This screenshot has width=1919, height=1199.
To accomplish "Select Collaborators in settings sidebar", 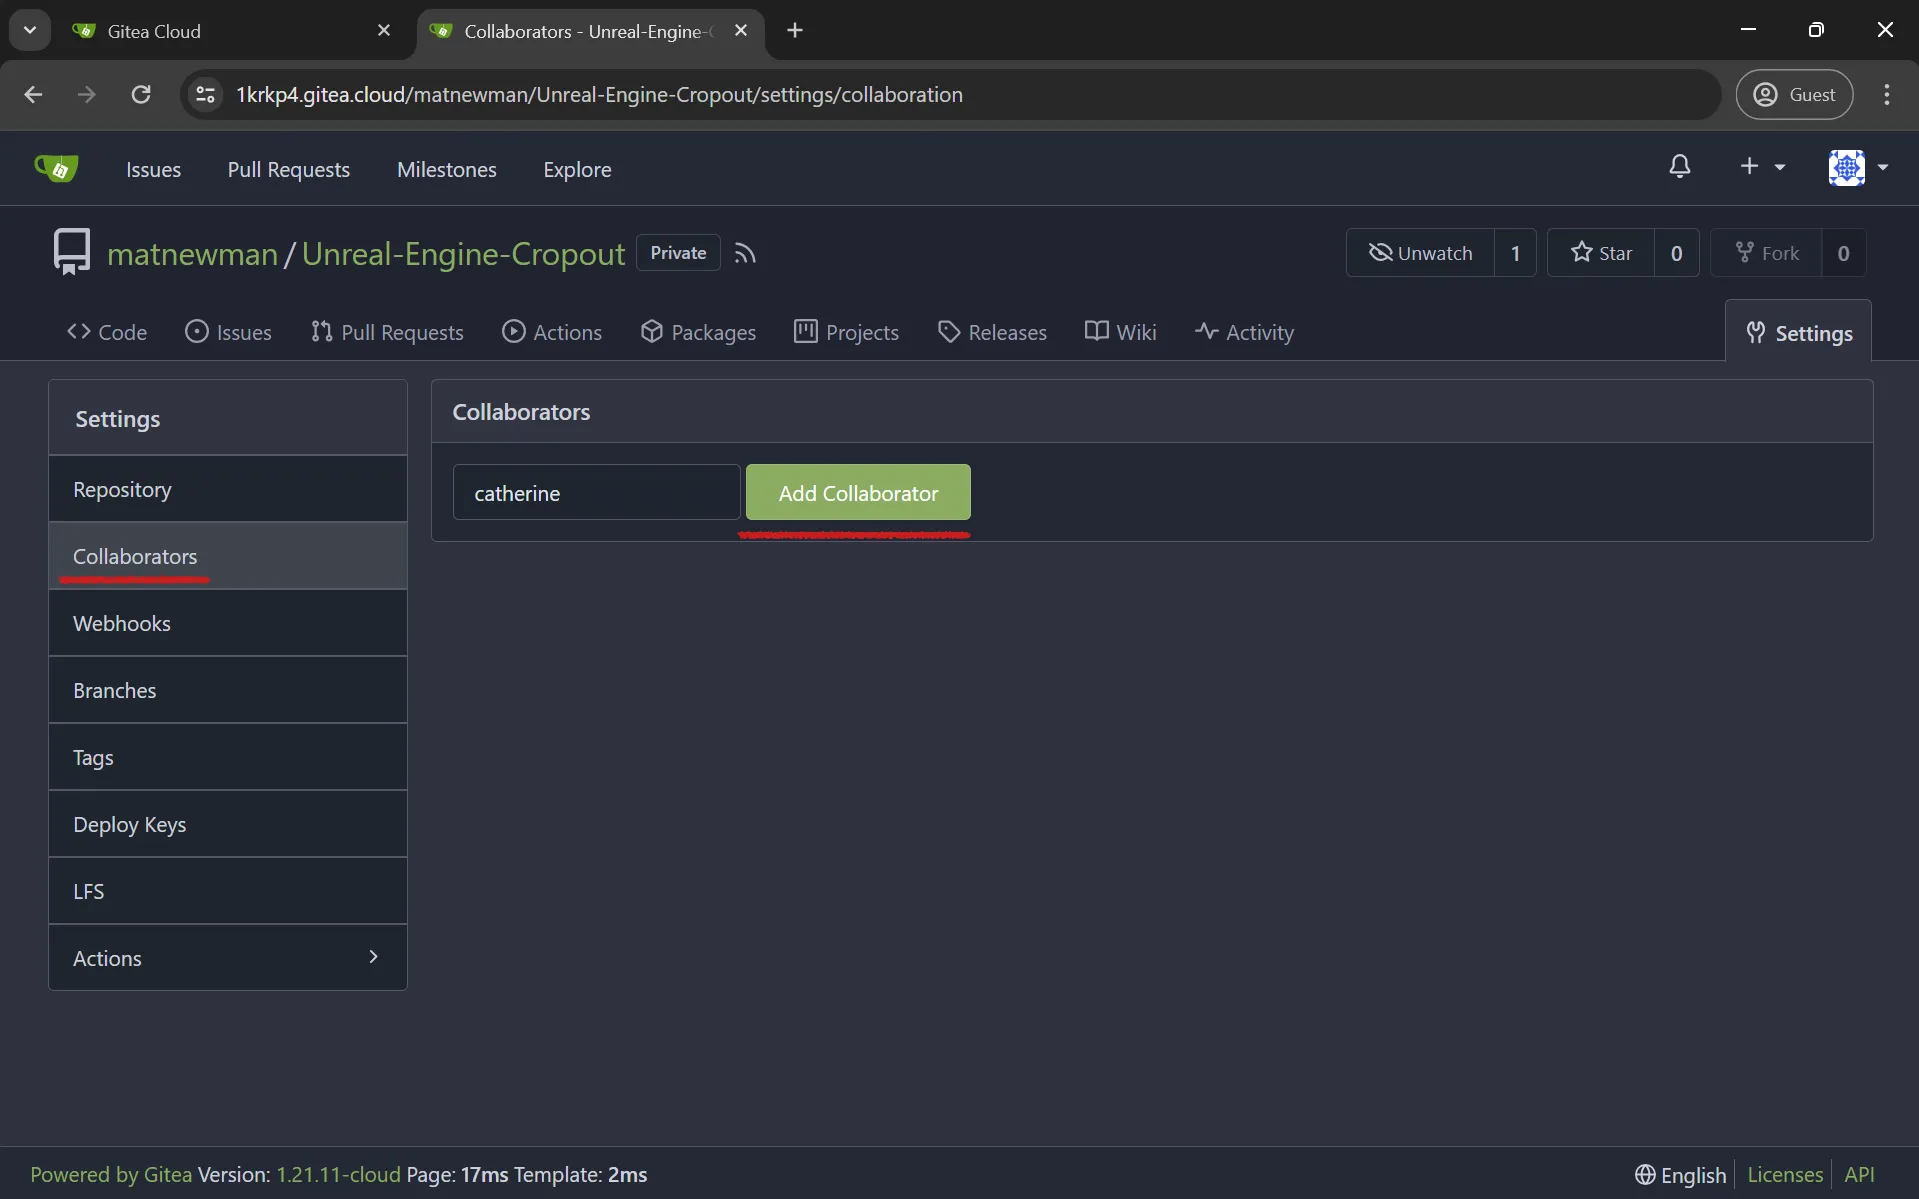I will (228, 556).
